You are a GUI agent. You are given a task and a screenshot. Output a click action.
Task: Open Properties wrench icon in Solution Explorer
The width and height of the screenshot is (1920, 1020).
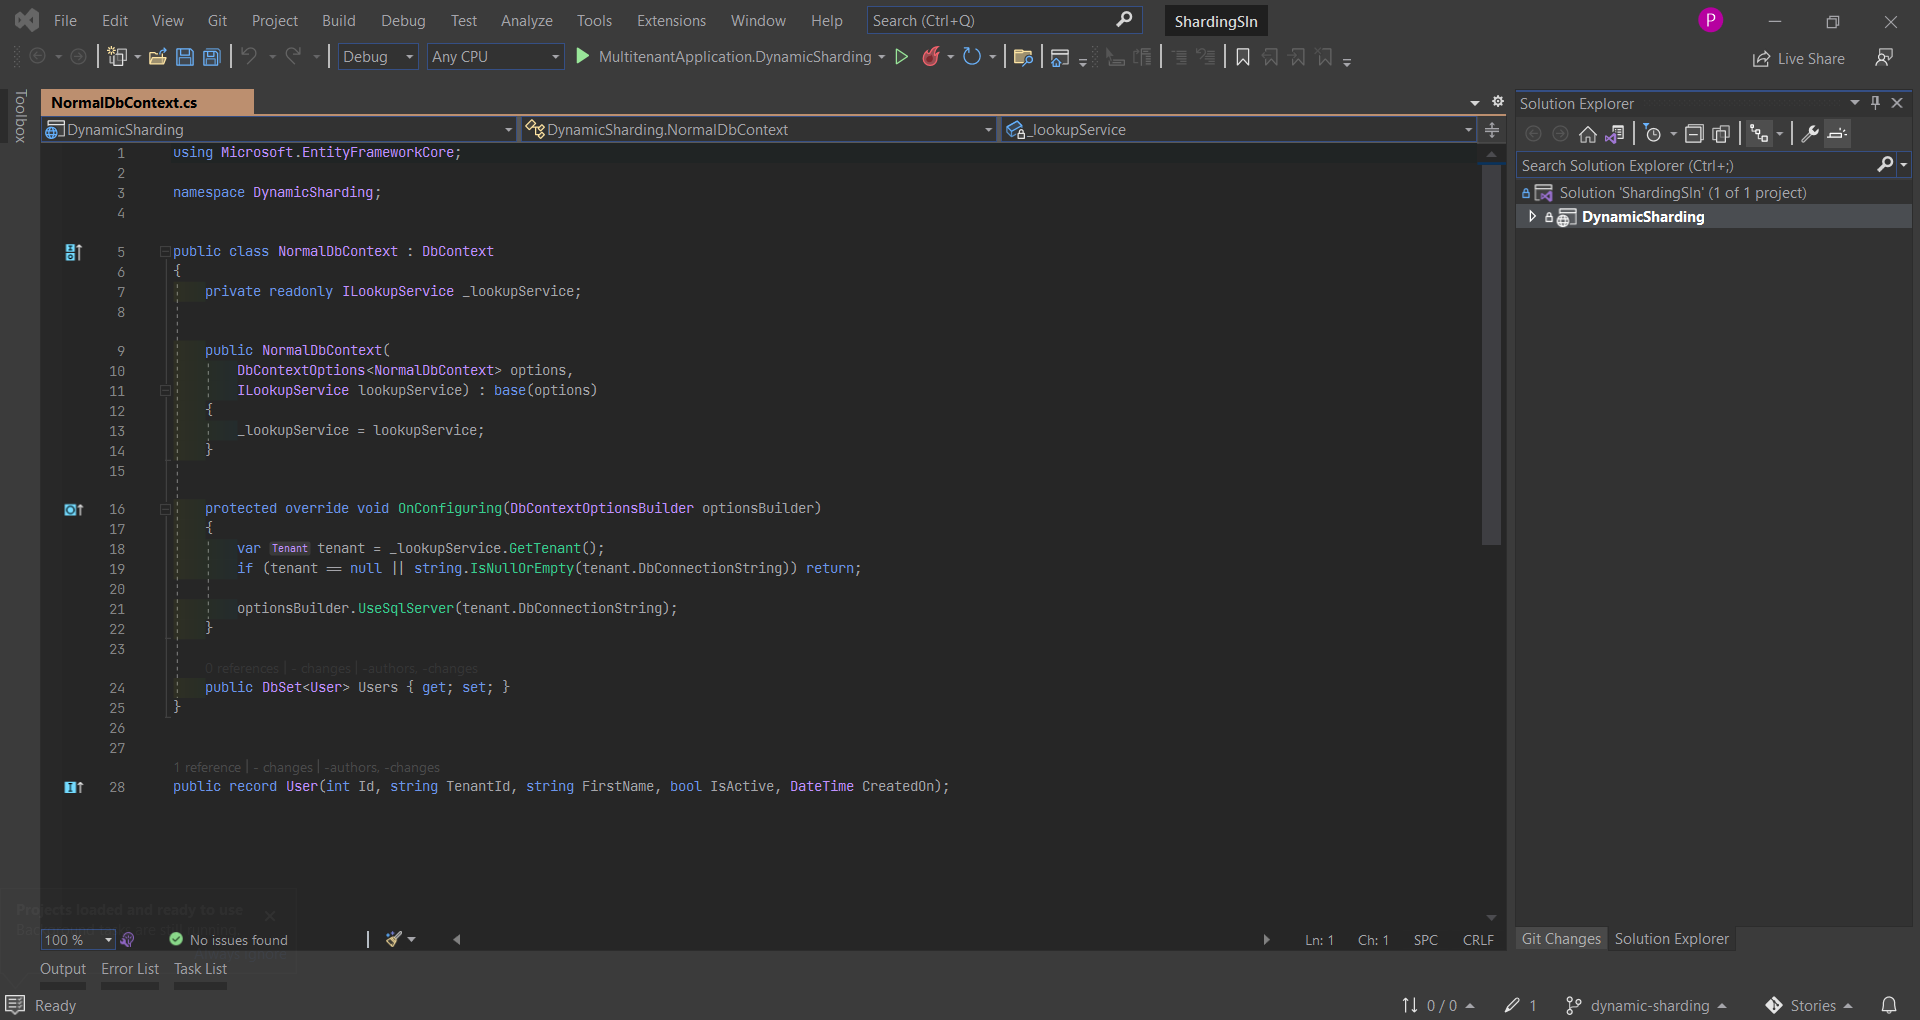1809,134
